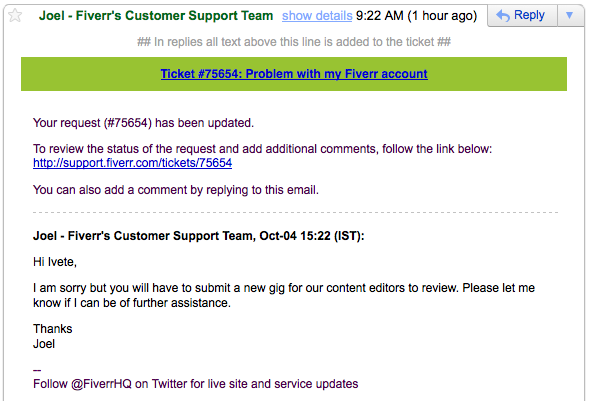Open the dropdown arrow beside Reply
This screenshot has width=591, height=401.
coord(570,15)
